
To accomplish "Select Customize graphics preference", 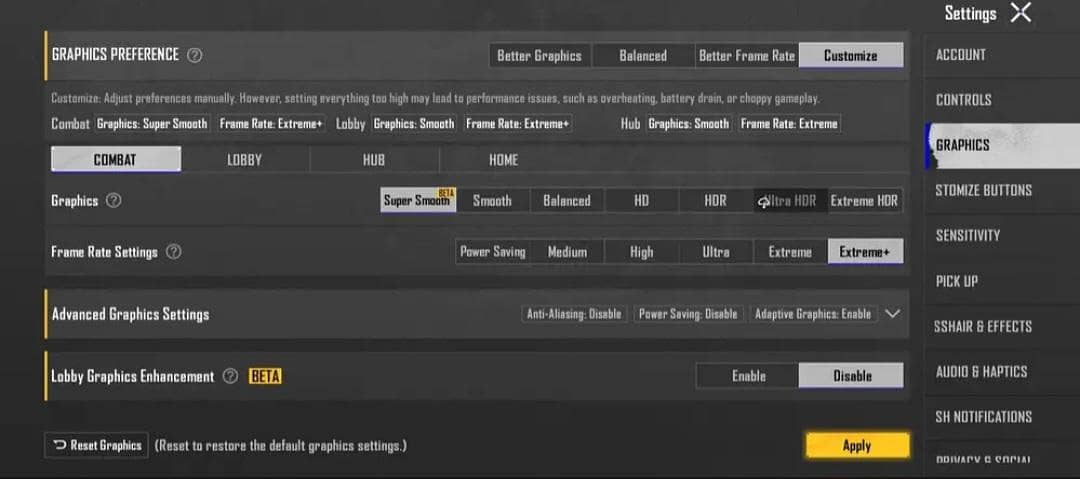I will tap(851, 56).
